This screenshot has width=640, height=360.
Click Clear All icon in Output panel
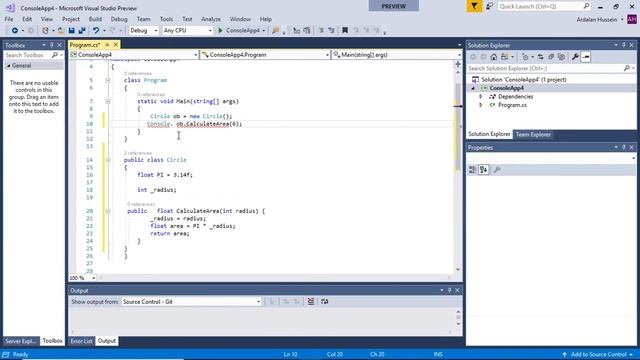pyautogui.click(x=311, y=302)
